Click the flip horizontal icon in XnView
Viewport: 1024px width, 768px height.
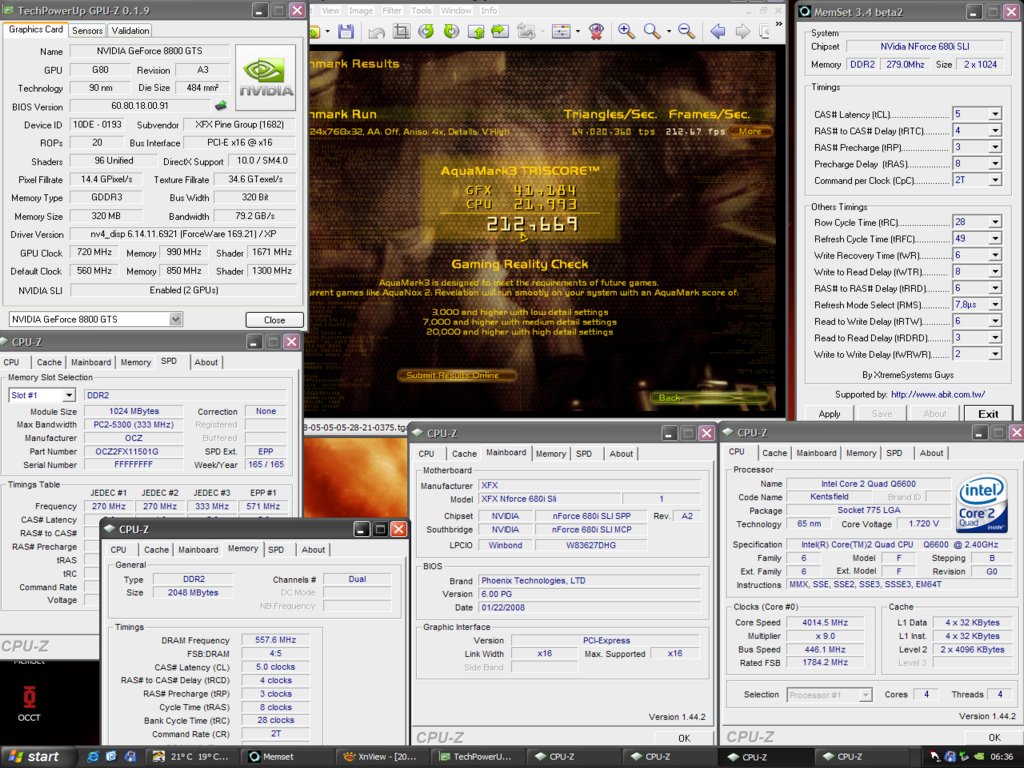500,31
